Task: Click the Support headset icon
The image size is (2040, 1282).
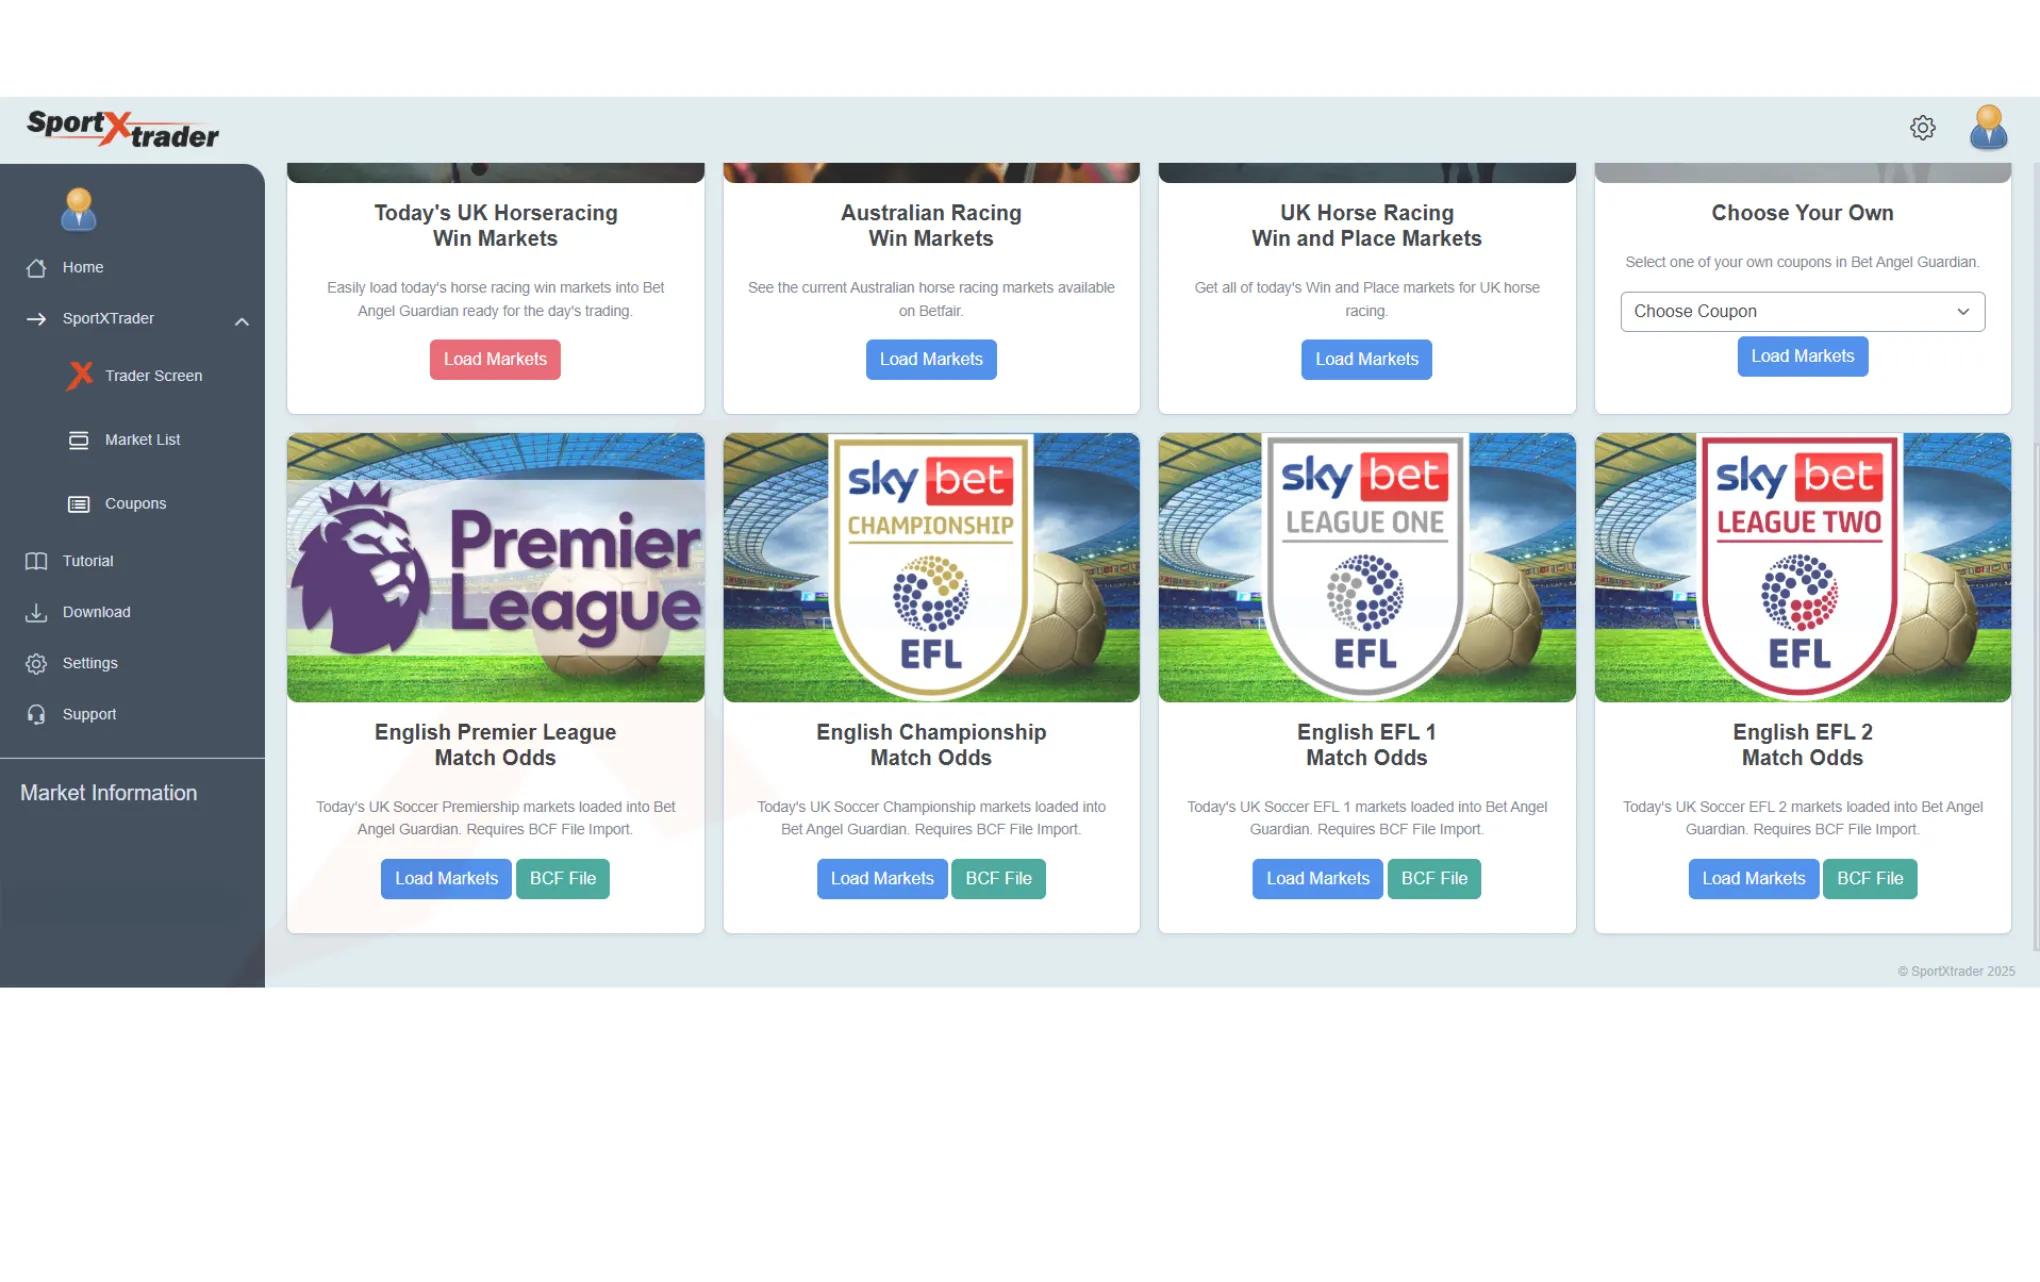Action: pos(36,714)
